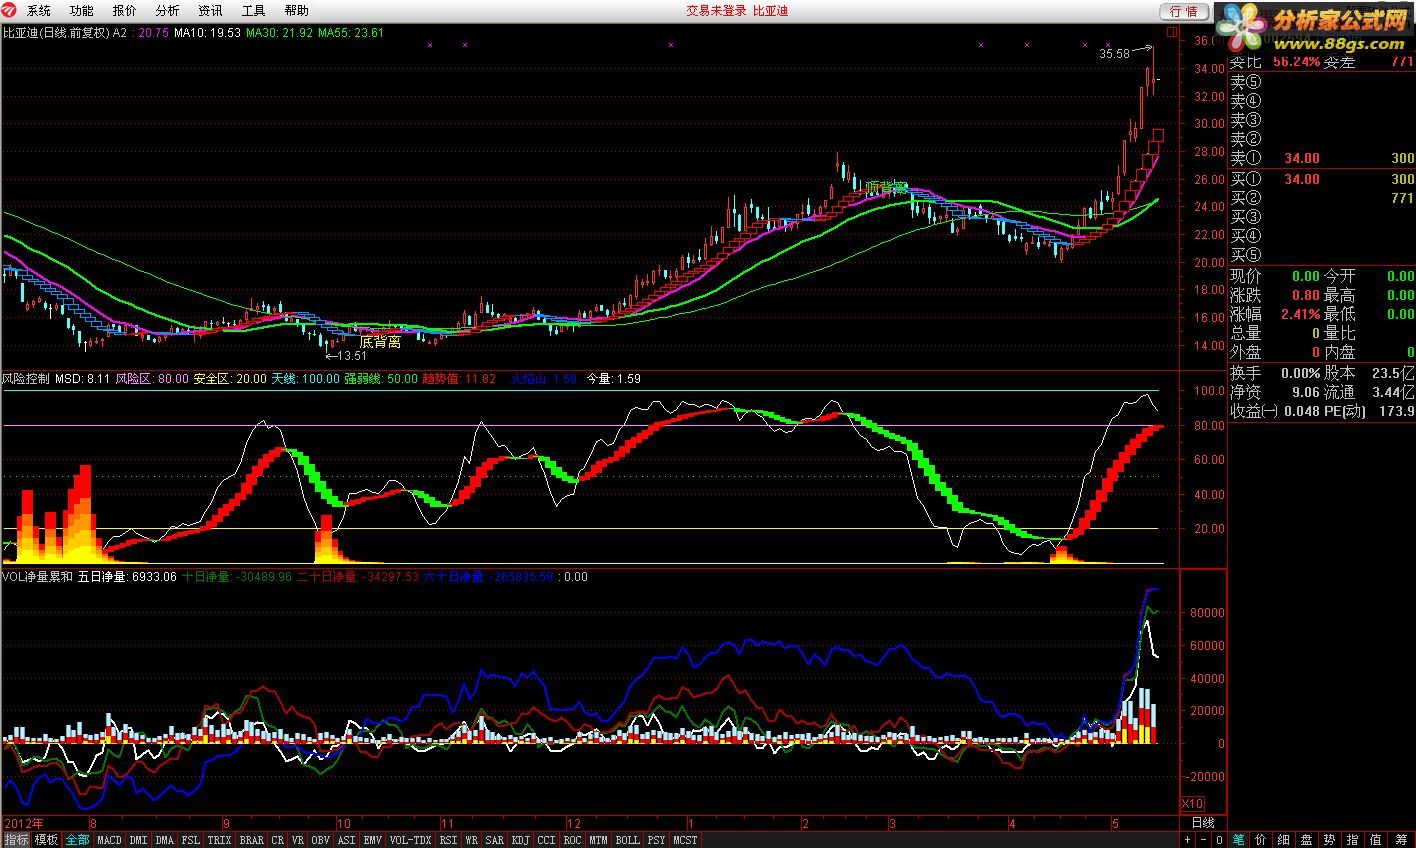Screen dimensions: 1416x848
Task: Switch to the MCST indicator
Action: point(685,840)
